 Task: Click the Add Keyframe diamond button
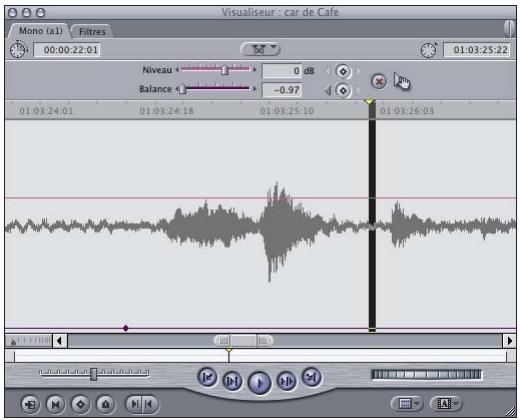tap(80, 405)
